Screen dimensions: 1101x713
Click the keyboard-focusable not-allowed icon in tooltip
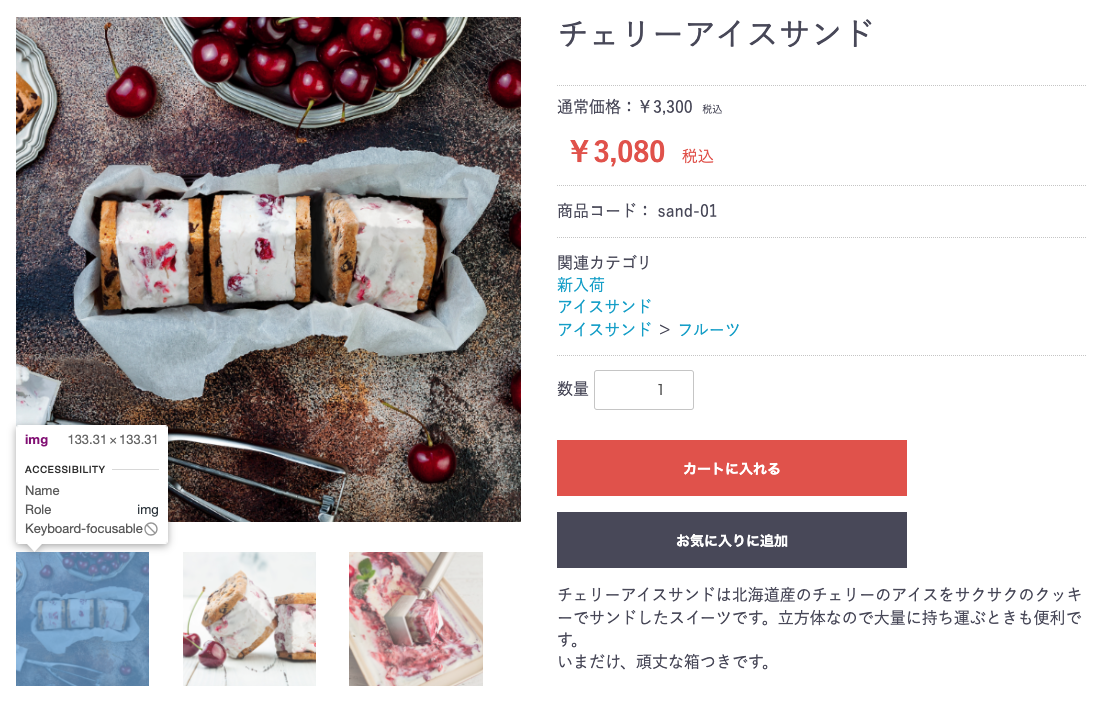(x=151, y=529)
